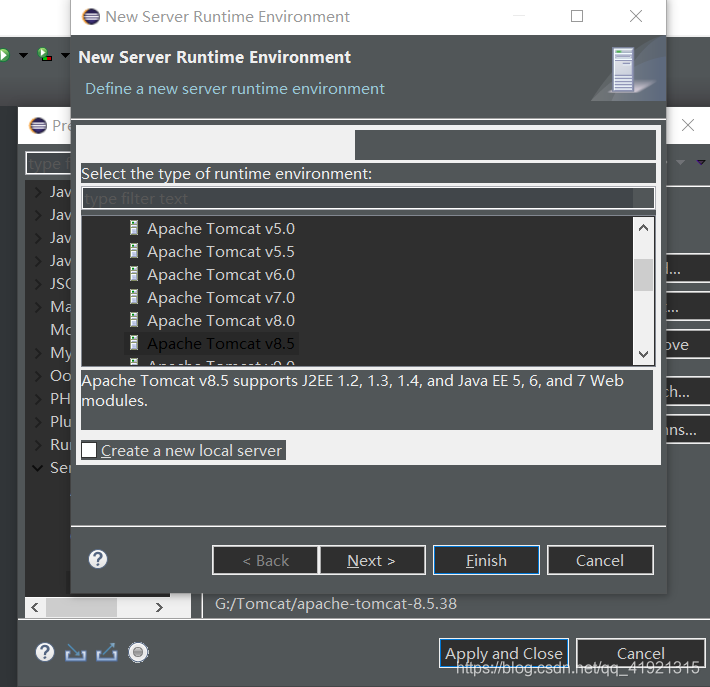Image resolution: width=710 pixels, height=687 pixels.
Task: Click the server icon beside Apache Tomcat v7.0
Action: point(134,297)
